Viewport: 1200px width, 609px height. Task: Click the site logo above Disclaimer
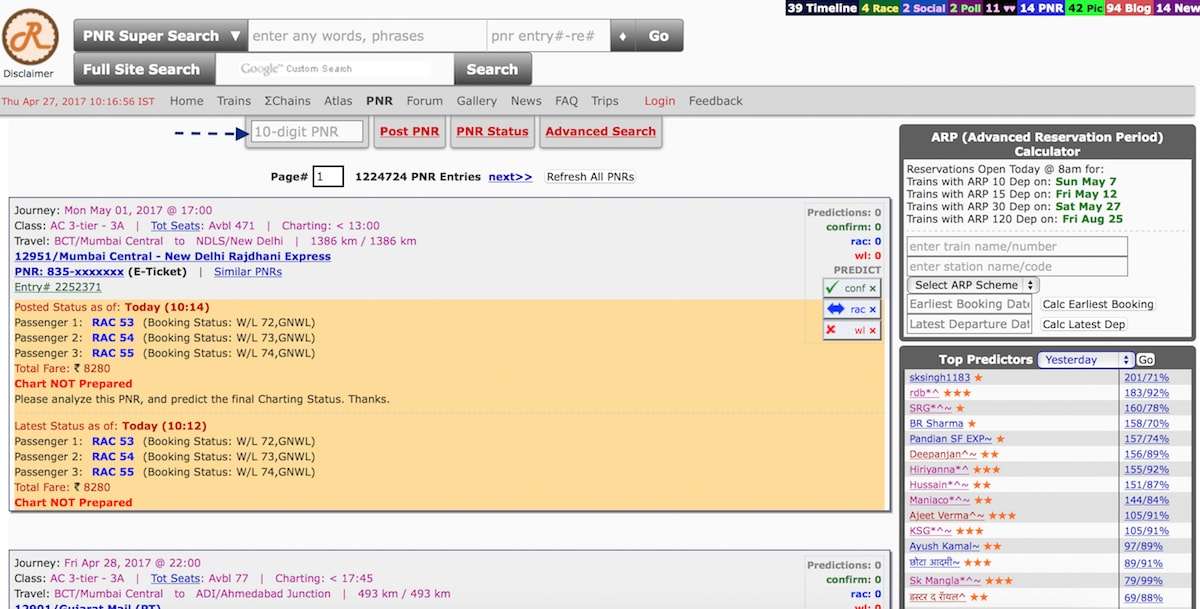(x=30, y=35)
